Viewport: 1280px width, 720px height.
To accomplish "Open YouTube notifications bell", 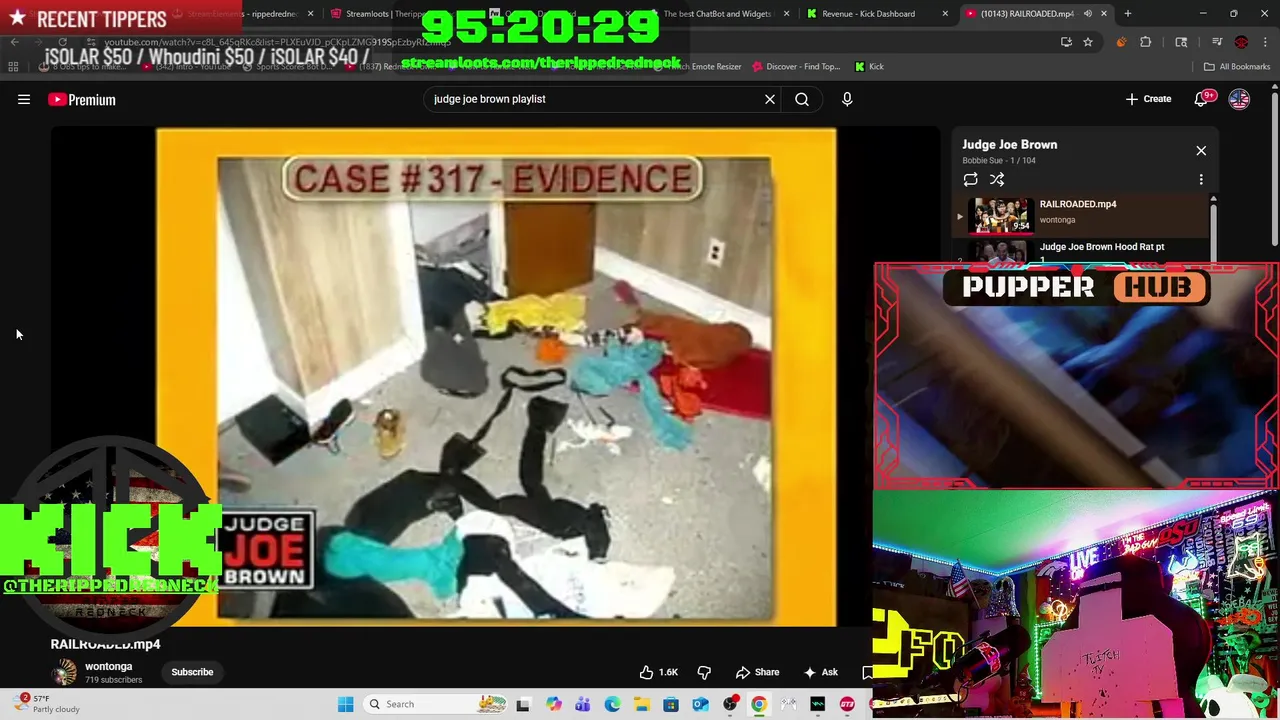I will click(x=1203, y=99).
